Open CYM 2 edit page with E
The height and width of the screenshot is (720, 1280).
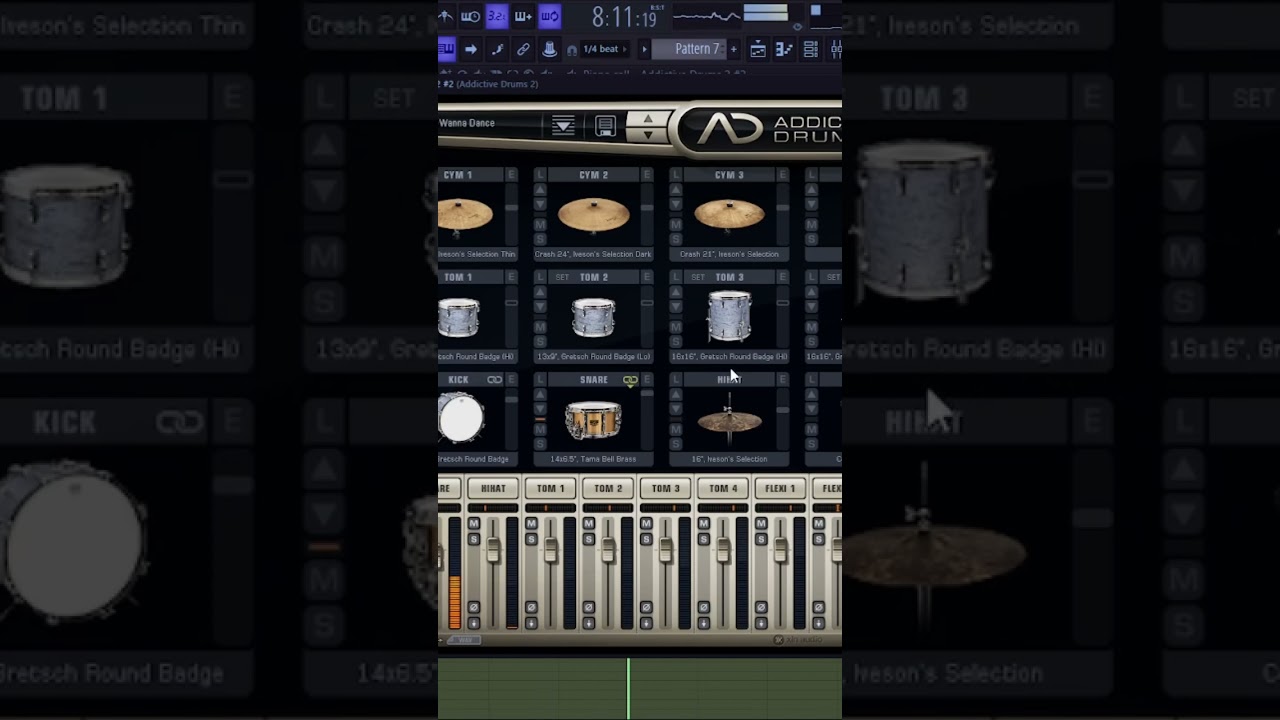pos(647,175)
